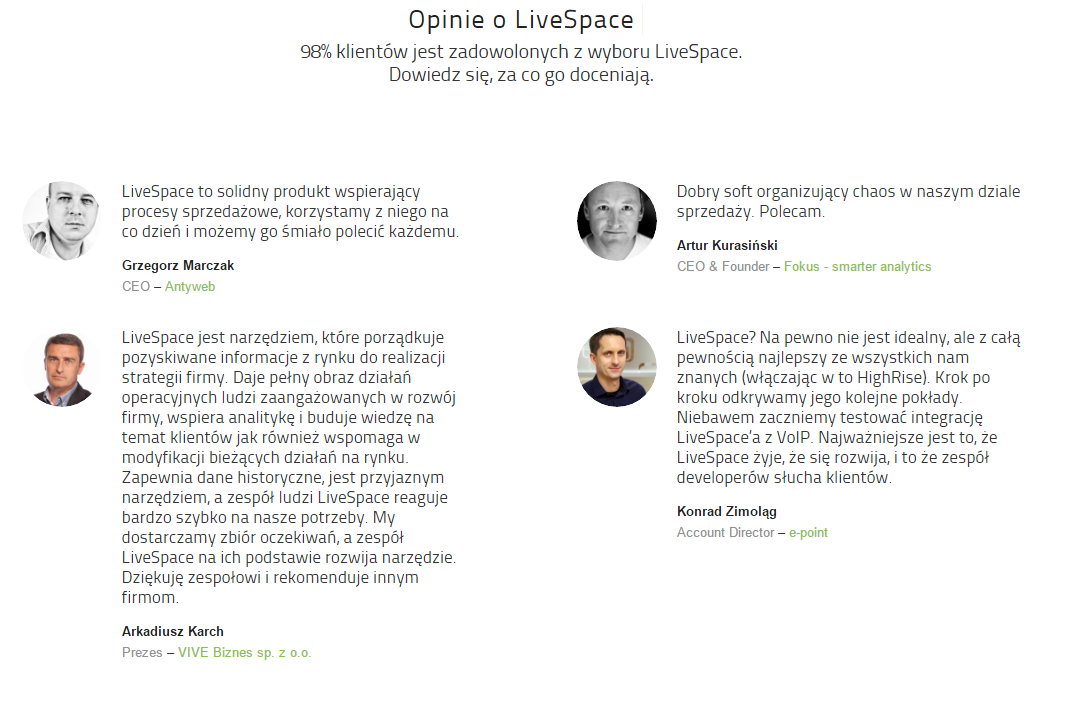This screenshot has height=705, width=1077.
Task: Click the avatar photo beside Arkadiusz Karch's testimonial
Action: pos(62,367)
